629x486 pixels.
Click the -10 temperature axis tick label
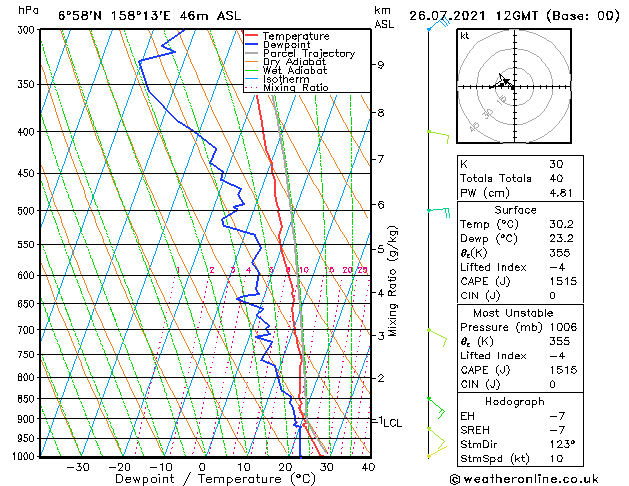click(160, 467)
